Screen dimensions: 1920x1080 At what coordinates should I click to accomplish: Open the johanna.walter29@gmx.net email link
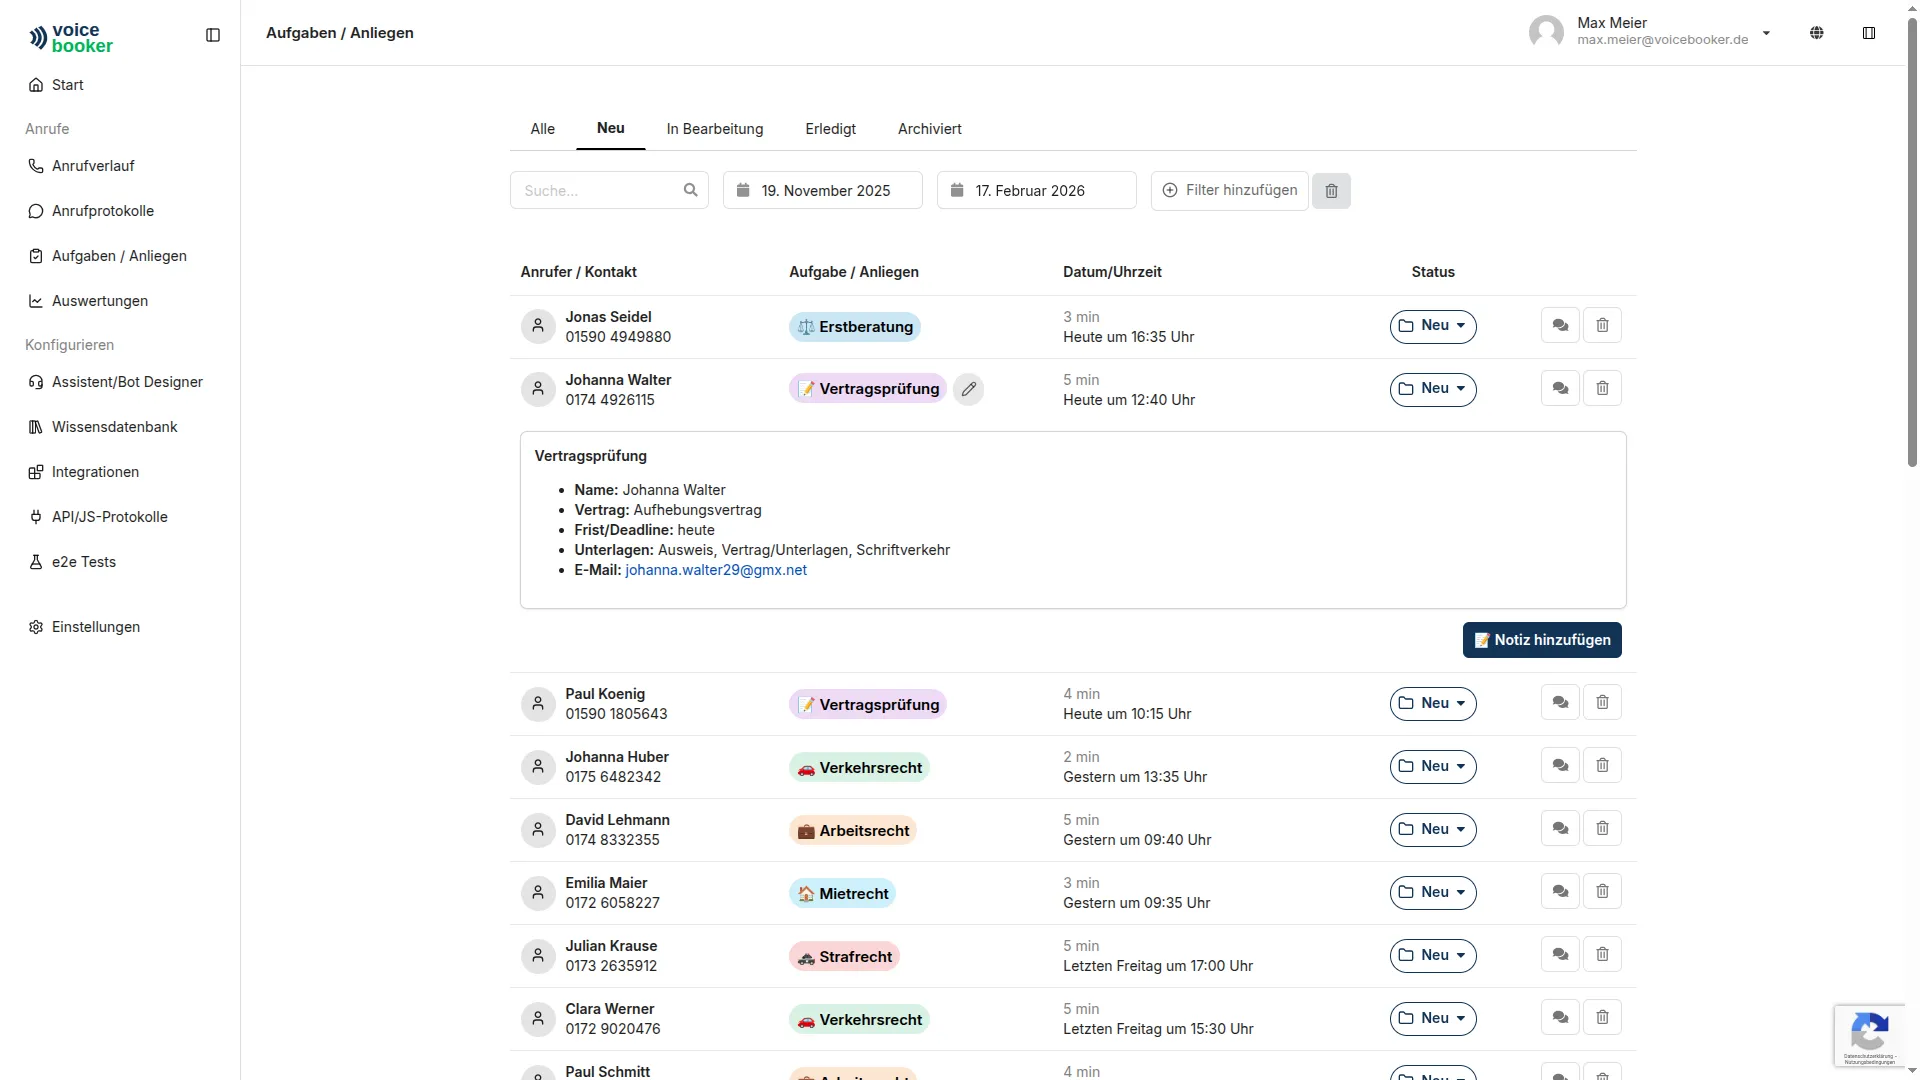[x=716, y=570]
